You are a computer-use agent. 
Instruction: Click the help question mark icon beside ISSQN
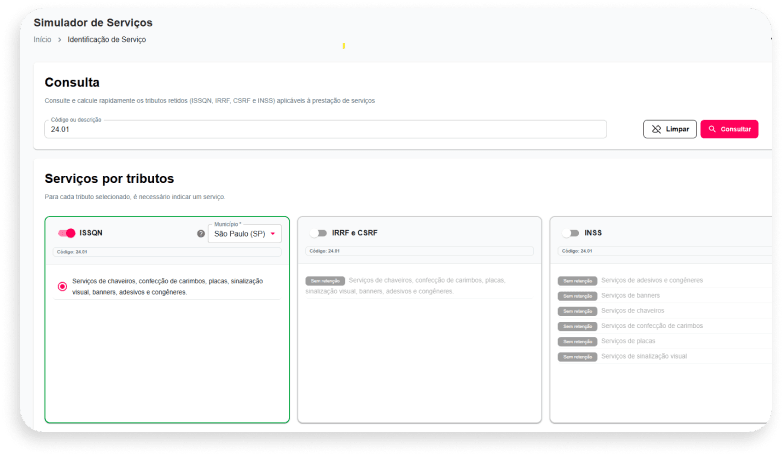click(x=201, y=234)
